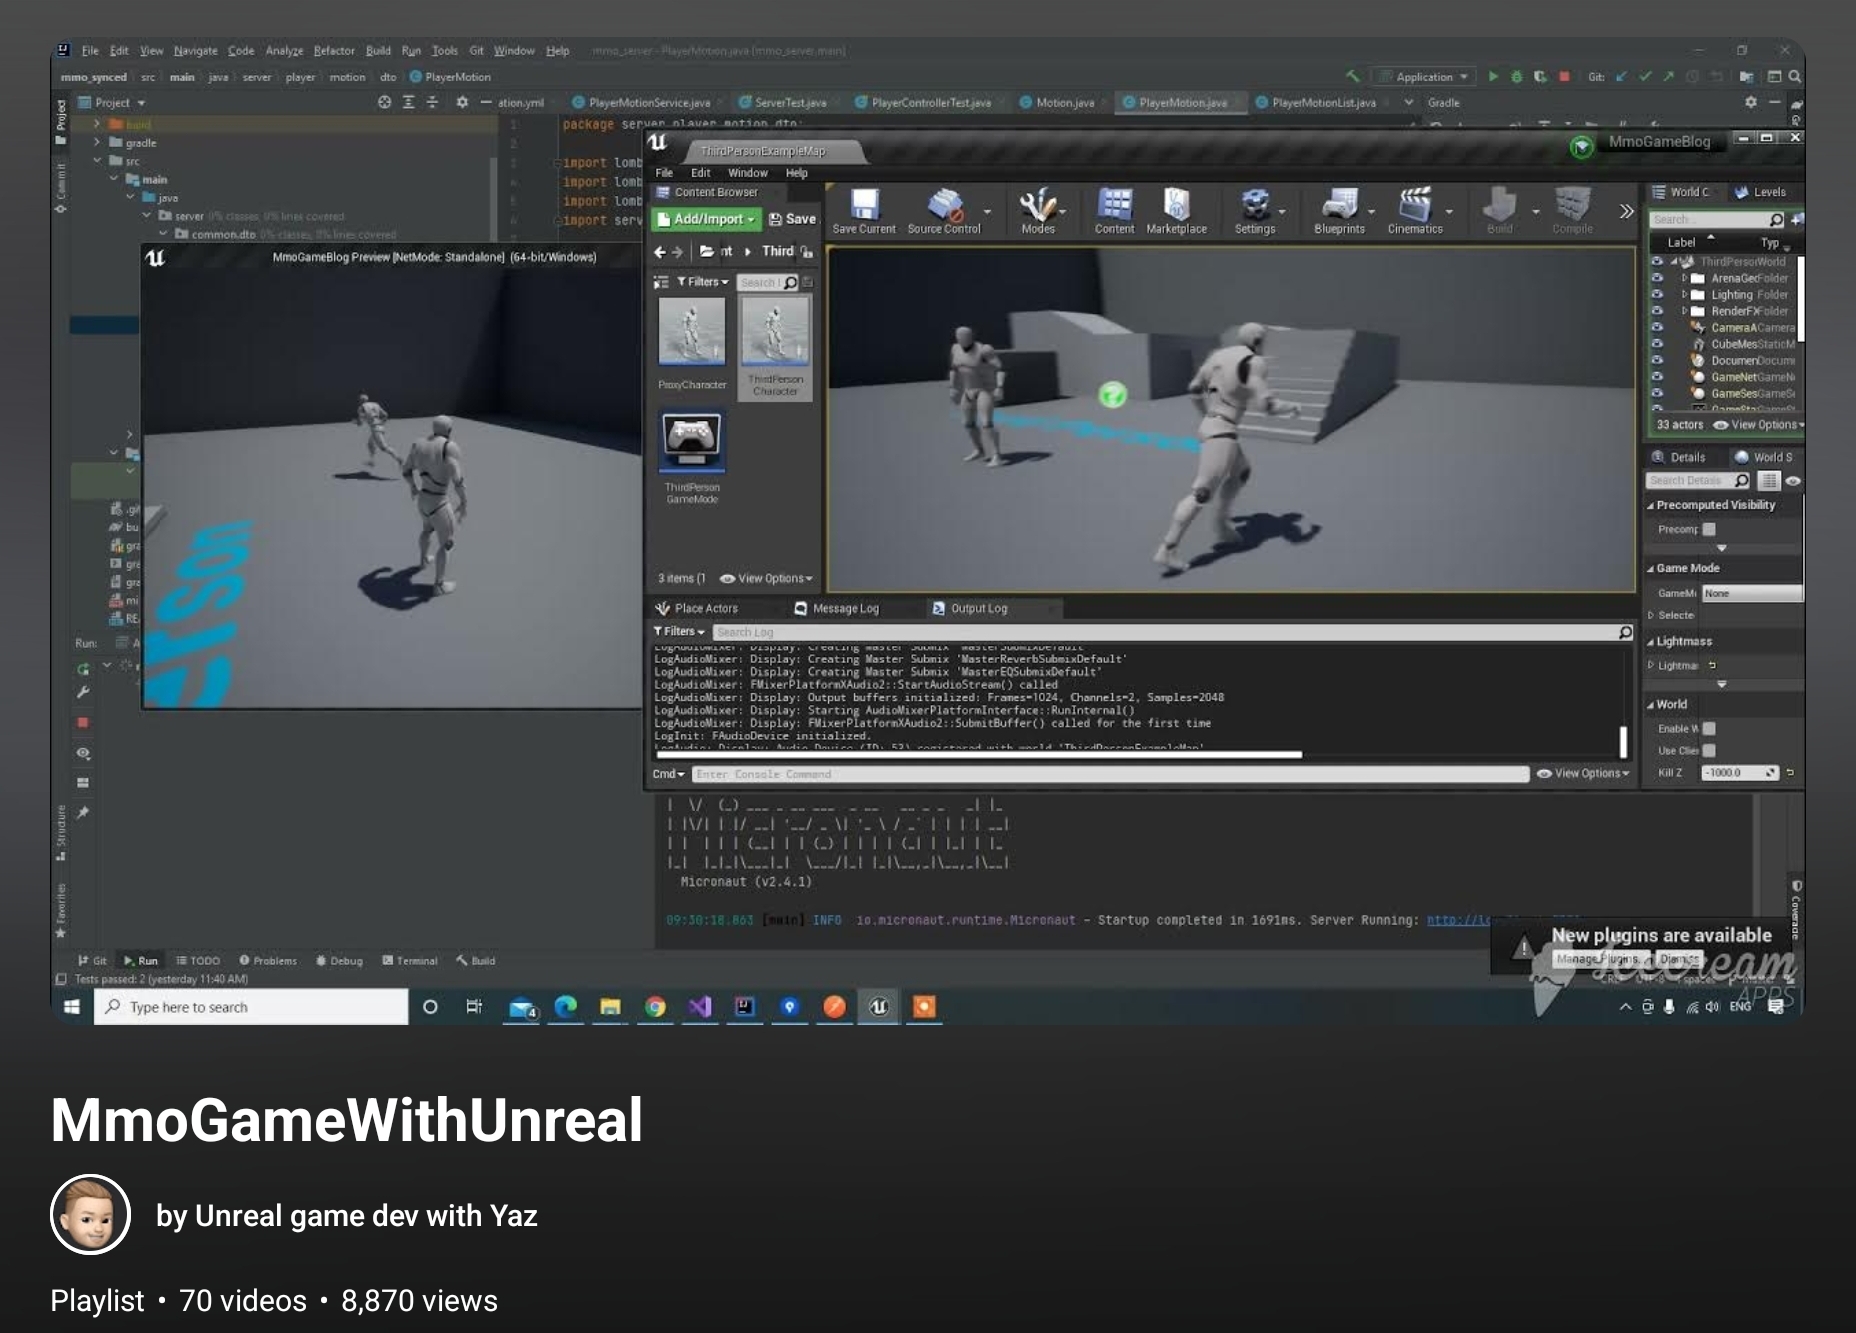
Task: Toggle Enable World checkbox in Details
Action: [1709, 728]
